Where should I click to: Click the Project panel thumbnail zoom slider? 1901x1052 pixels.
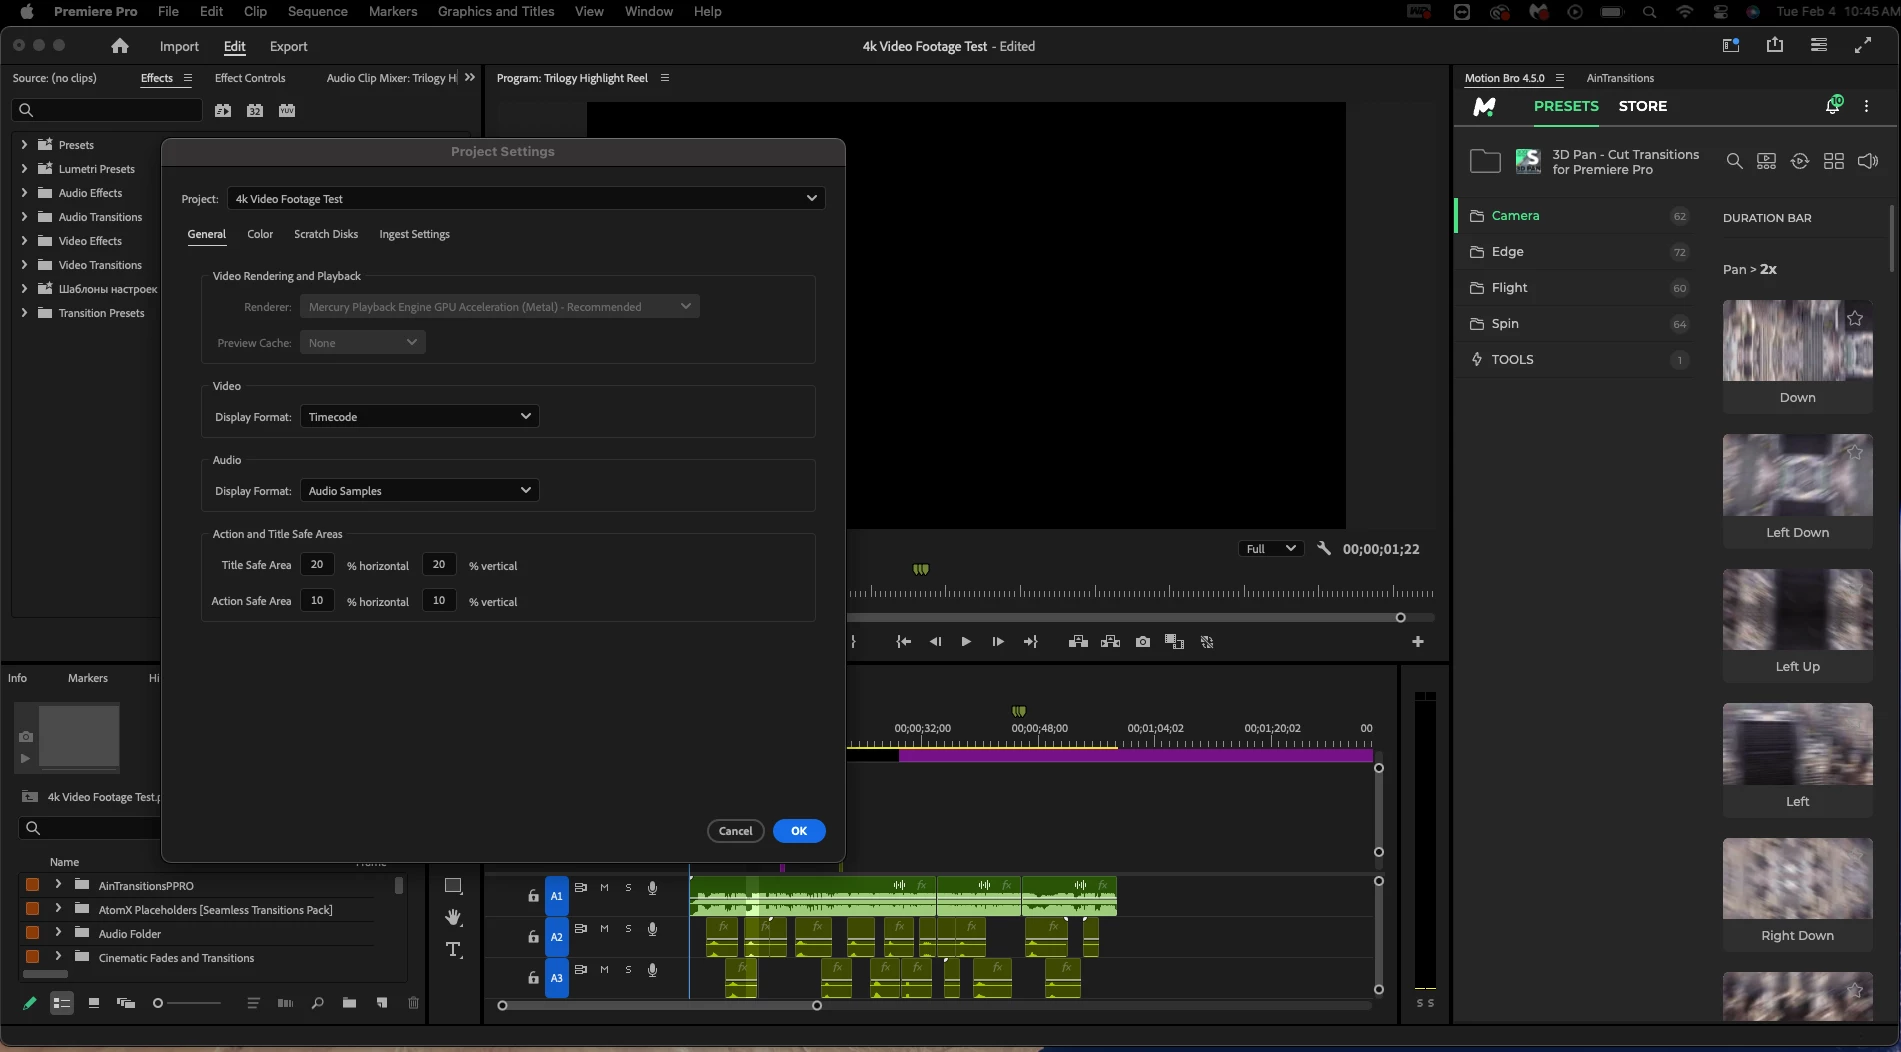(187, 1003)
